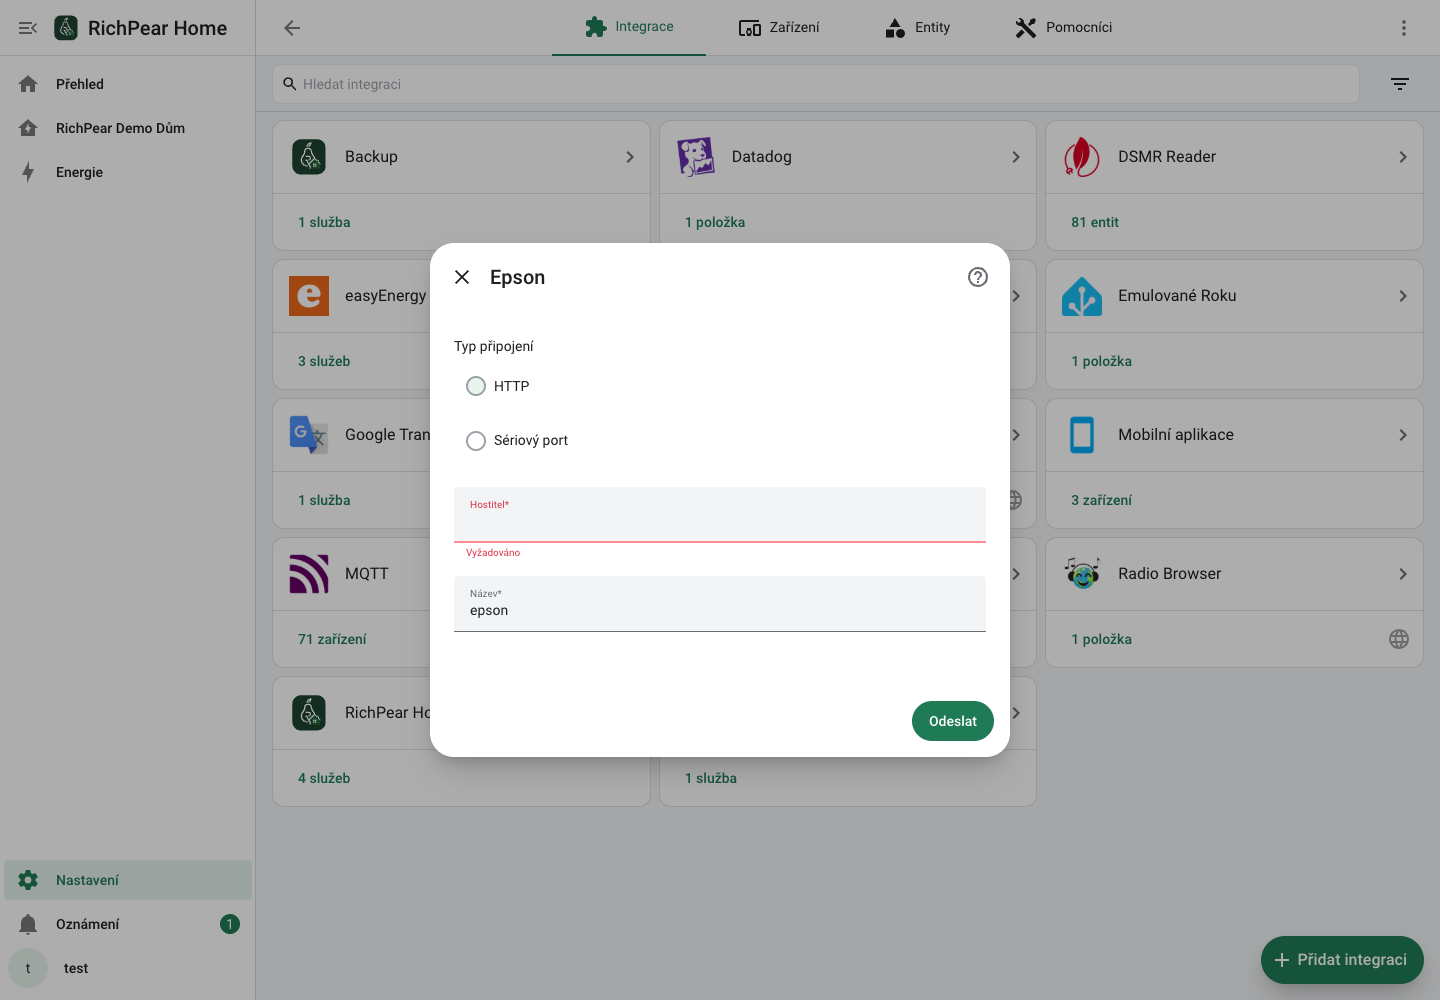Go back with the arrow icon

(x=292, y=28)
